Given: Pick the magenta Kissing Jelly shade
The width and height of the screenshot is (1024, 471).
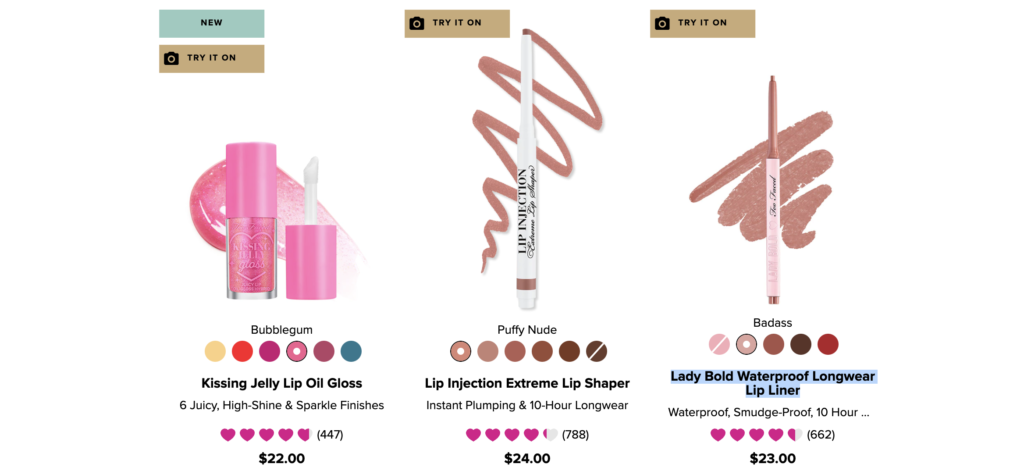Looking at the screenshot, I should [269, 351].
